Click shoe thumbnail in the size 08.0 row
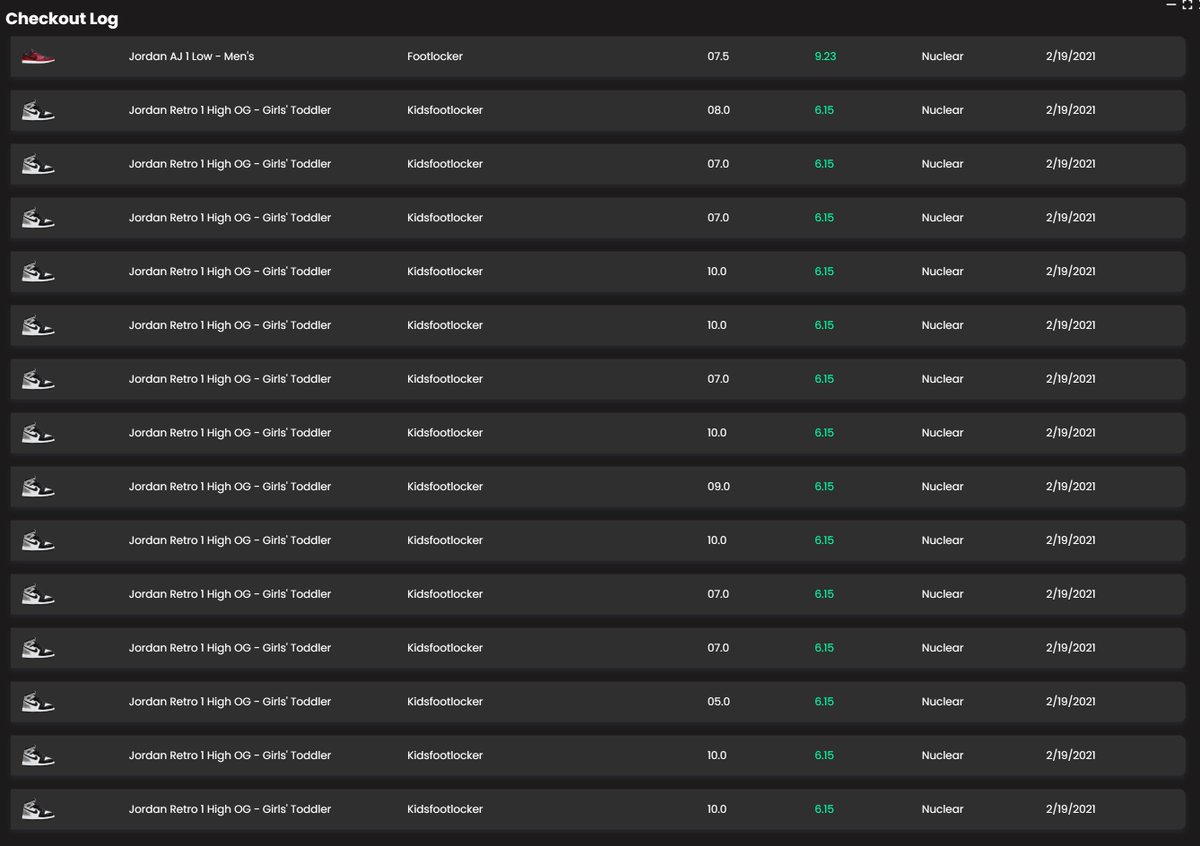This screenshot has height=846, width=1200. (38, 110)
